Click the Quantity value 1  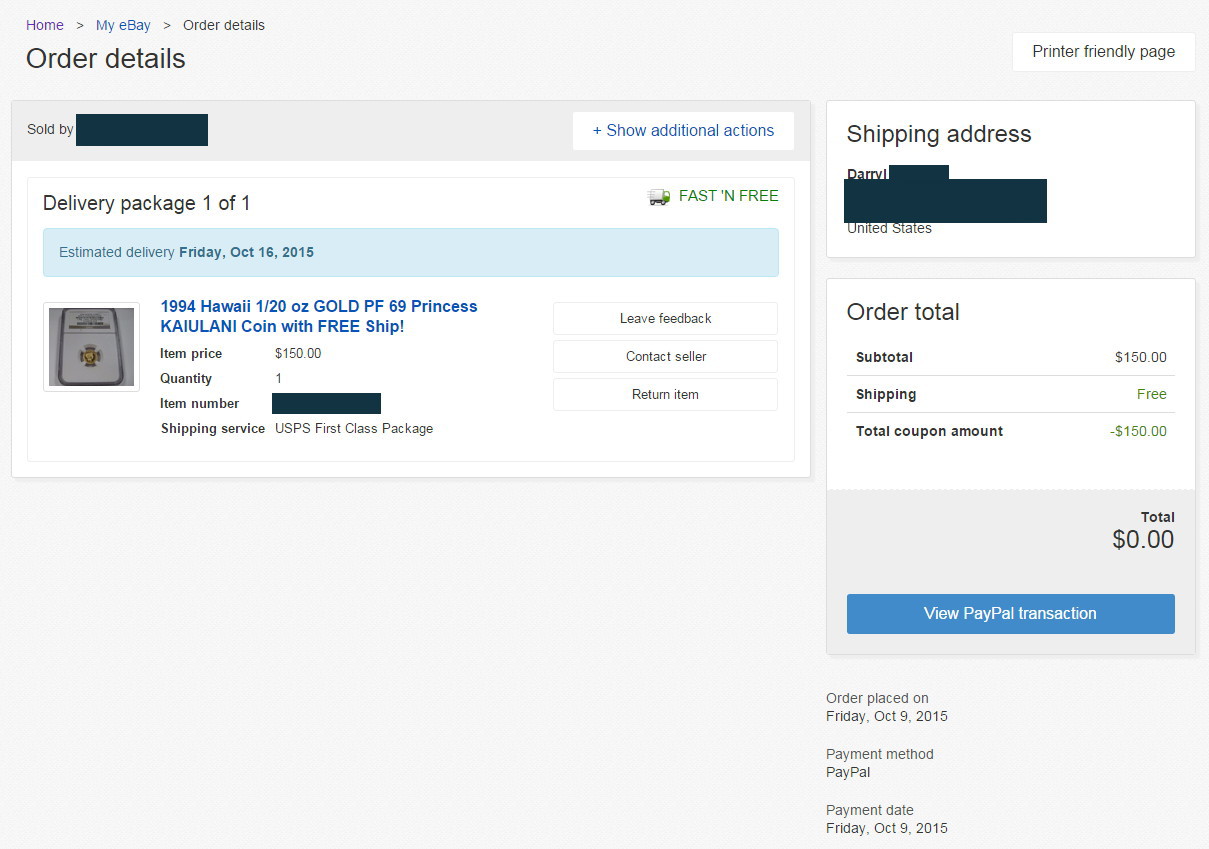point(279,378)
